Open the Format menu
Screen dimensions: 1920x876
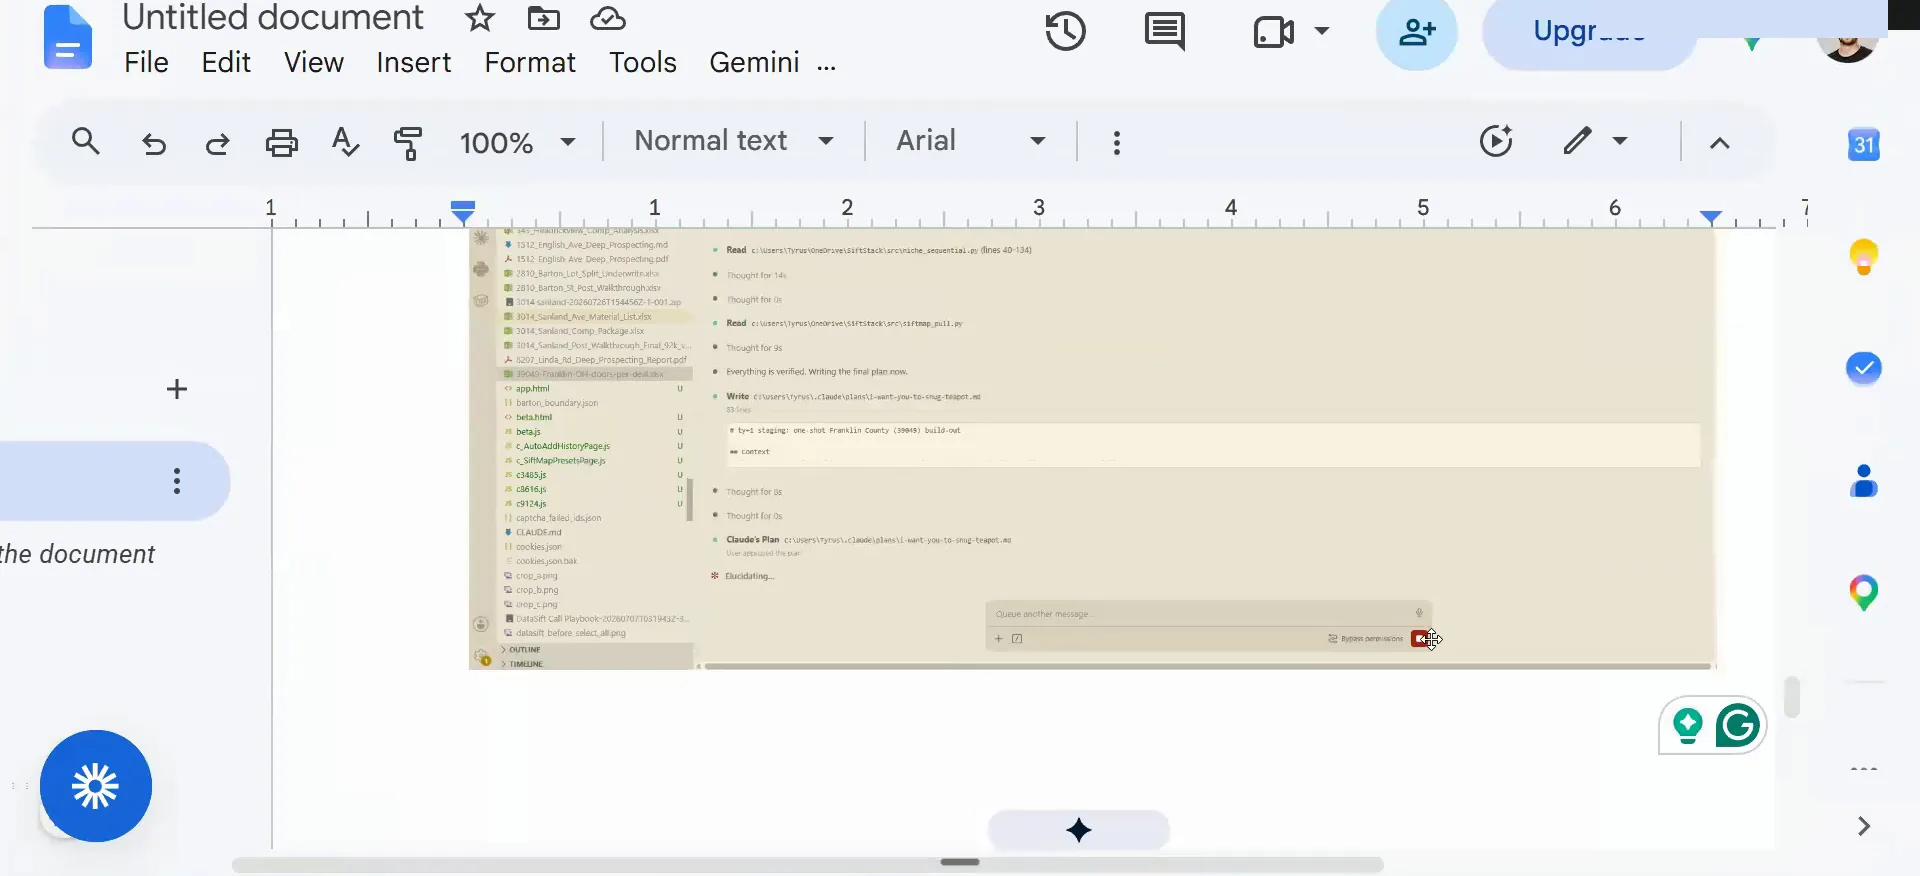pos(530,62)
